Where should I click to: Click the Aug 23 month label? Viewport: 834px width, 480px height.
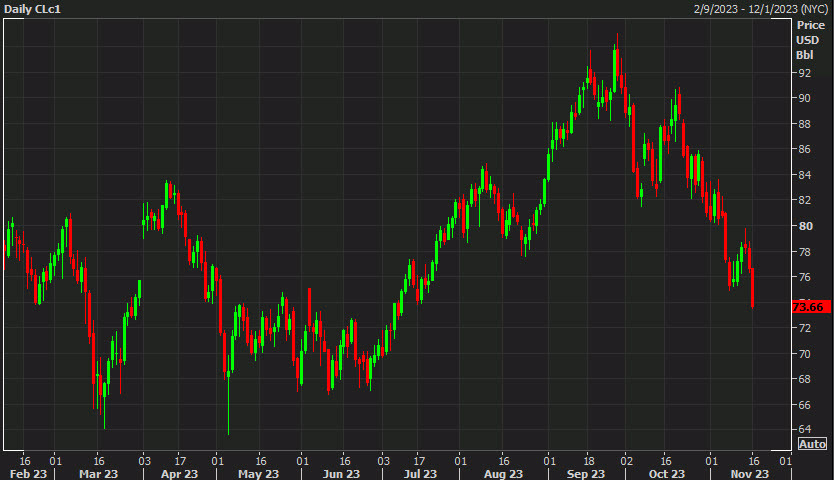tap(503, 474)
